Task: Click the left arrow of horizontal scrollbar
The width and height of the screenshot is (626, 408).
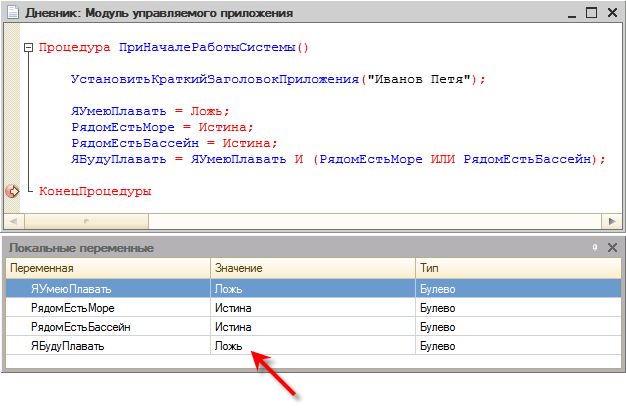Action: coord(14,221)
